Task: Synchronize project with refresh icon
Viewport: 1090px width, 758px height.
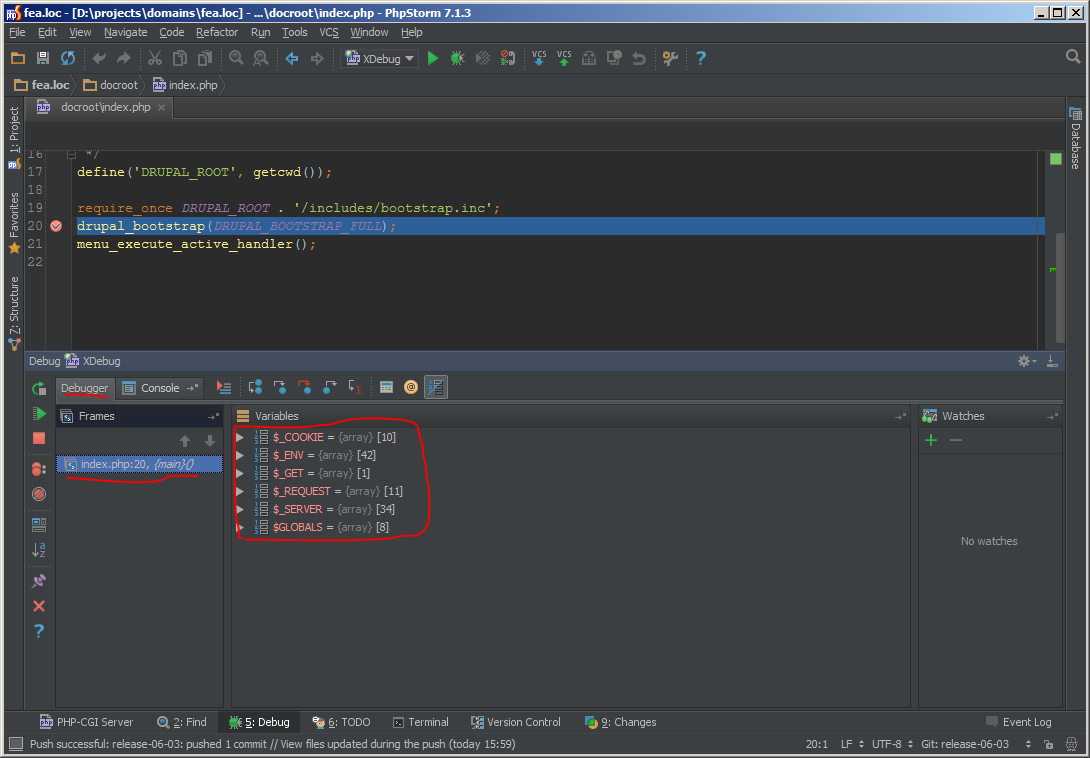Action: coord(67,58)
